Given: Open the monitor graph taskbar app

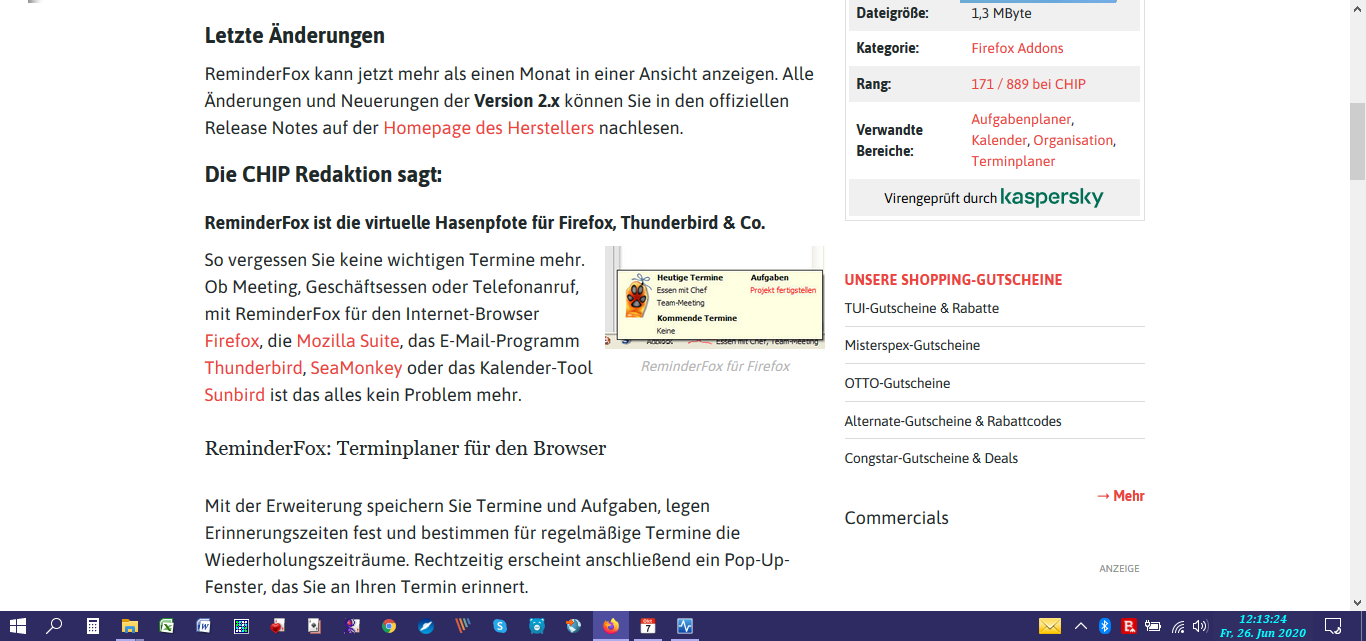Looking at the screenshot, I should 685,626.
